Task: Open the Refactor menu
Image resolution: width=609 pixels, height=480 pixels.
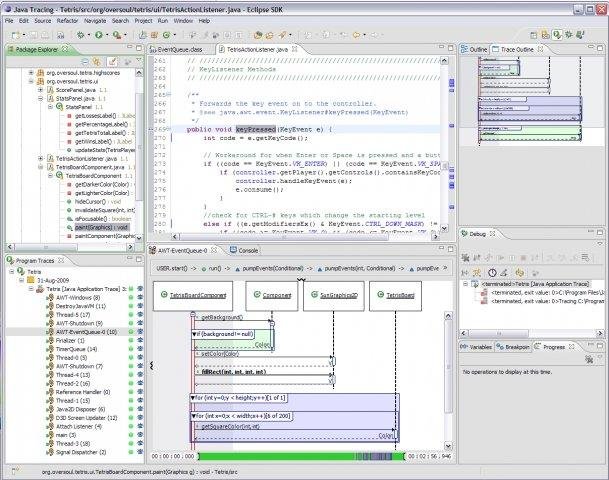Action: tap(68, 19)
